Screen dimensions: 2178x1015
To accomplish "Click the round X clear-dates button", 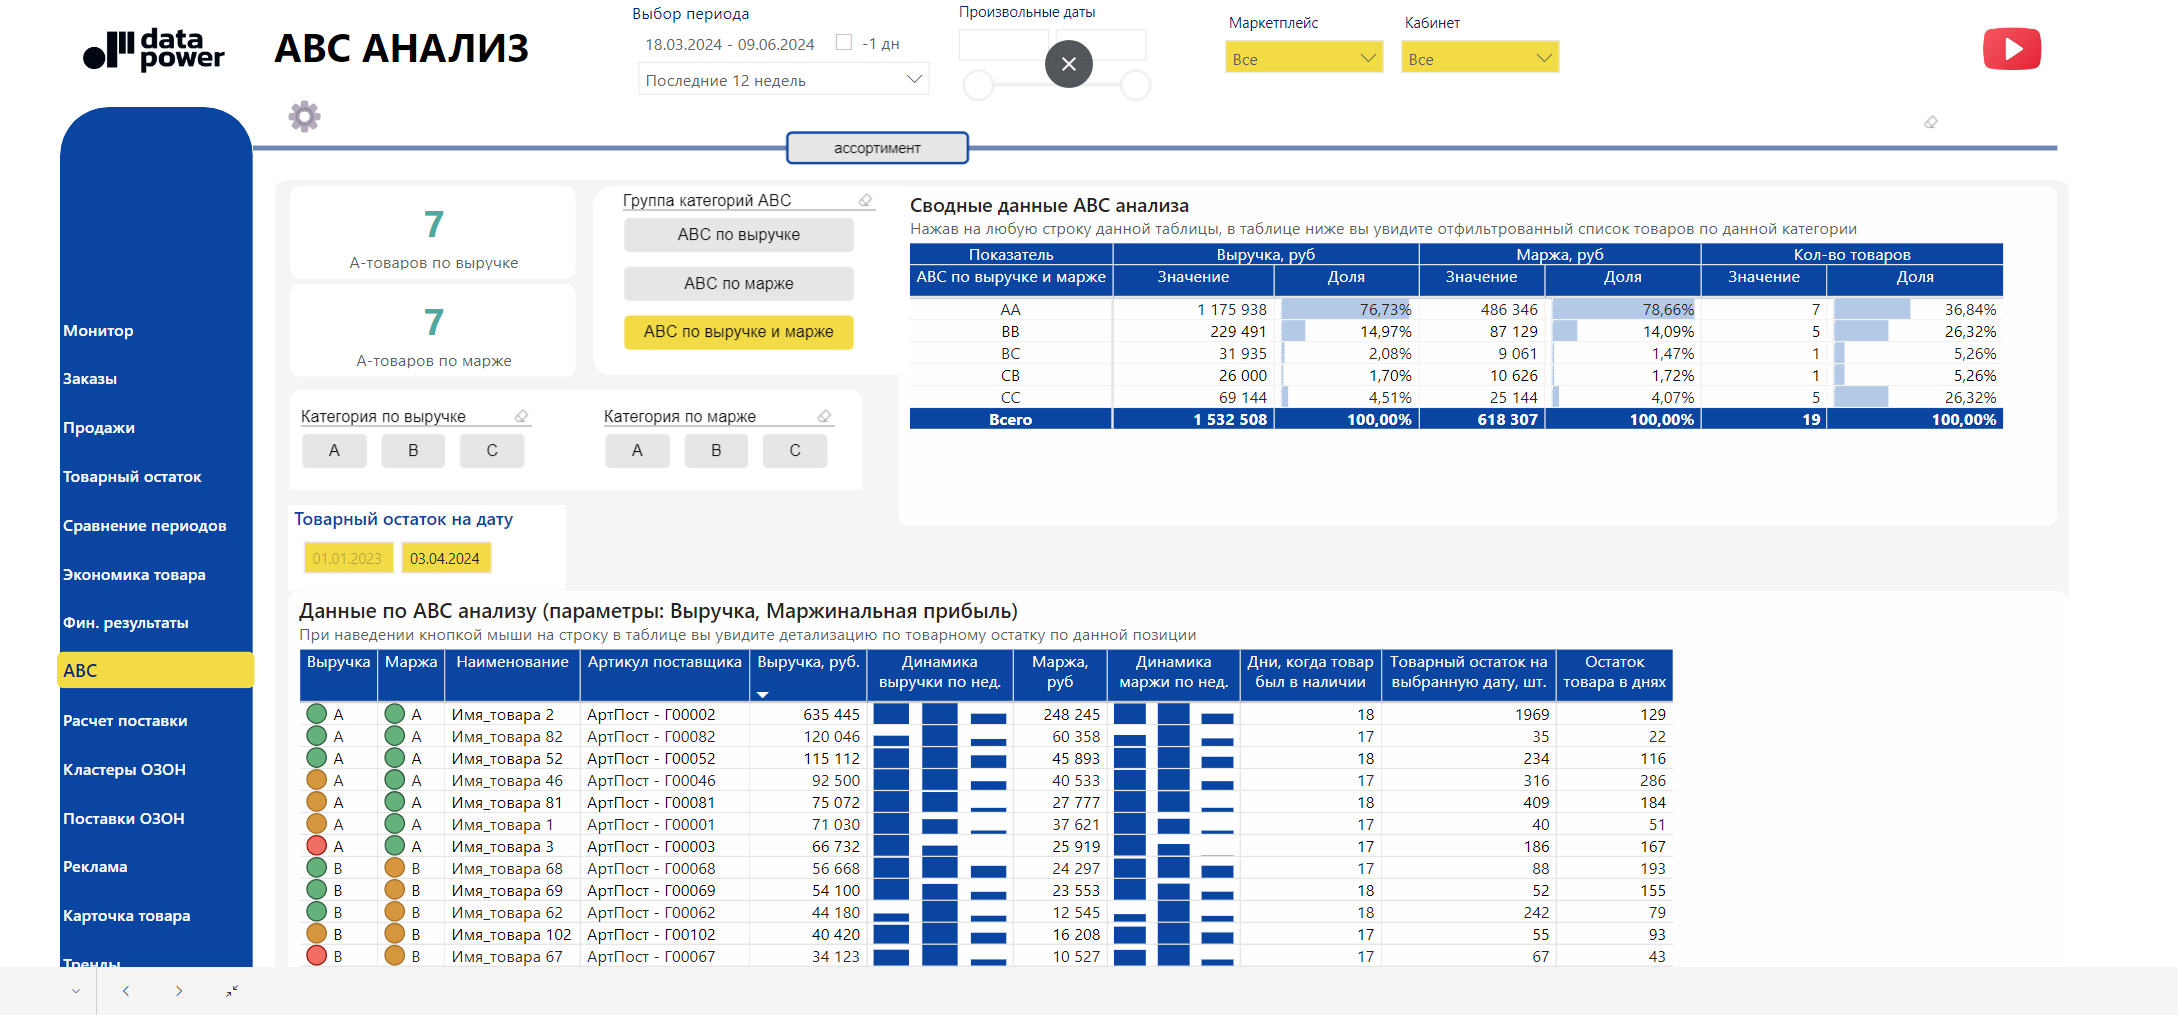I will coord(1068,64).
